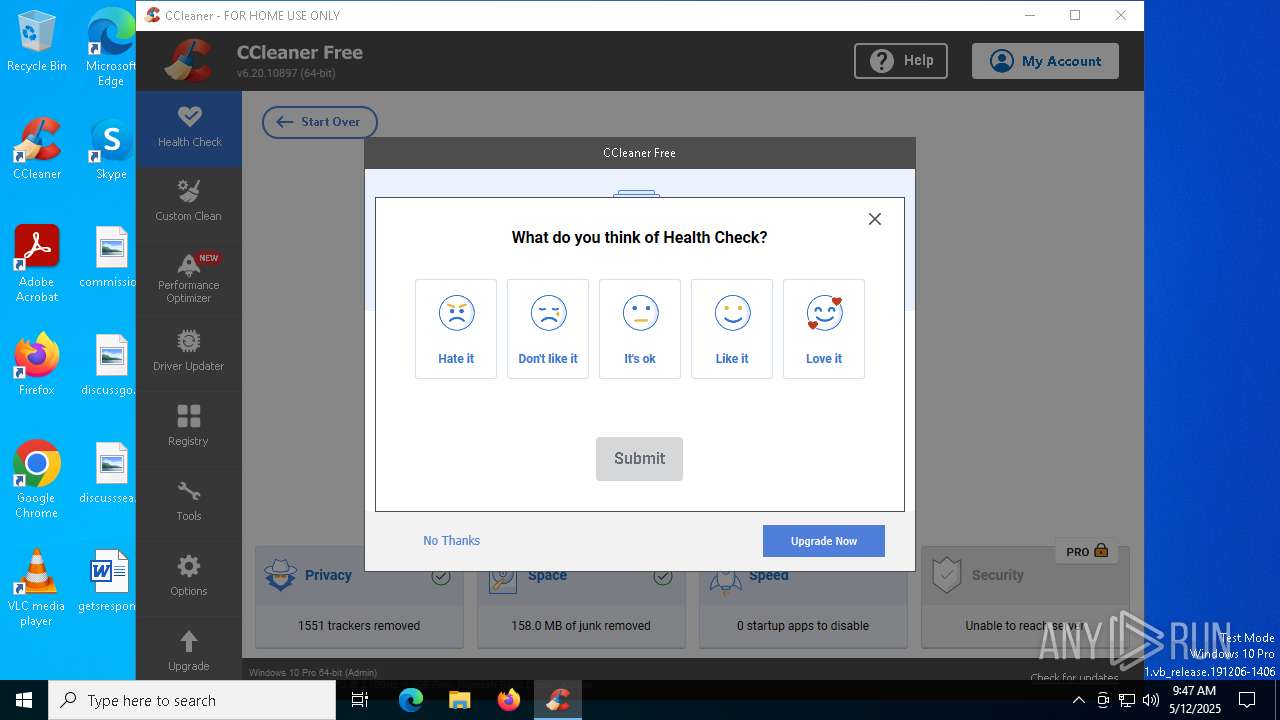The width and height of the screenshot is (1280, 720).
Task: Submit the Health Check feedback
Action: pyautogui.click(x=639, y=459)
